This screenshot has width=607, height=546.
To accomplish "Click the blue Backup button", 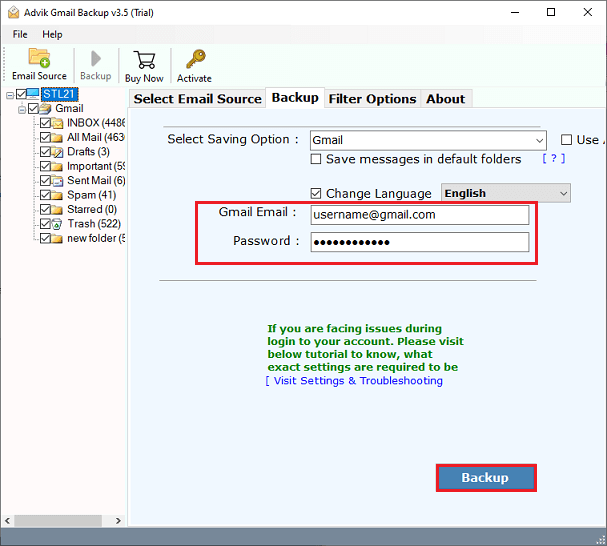I will (x=486, y=478).
